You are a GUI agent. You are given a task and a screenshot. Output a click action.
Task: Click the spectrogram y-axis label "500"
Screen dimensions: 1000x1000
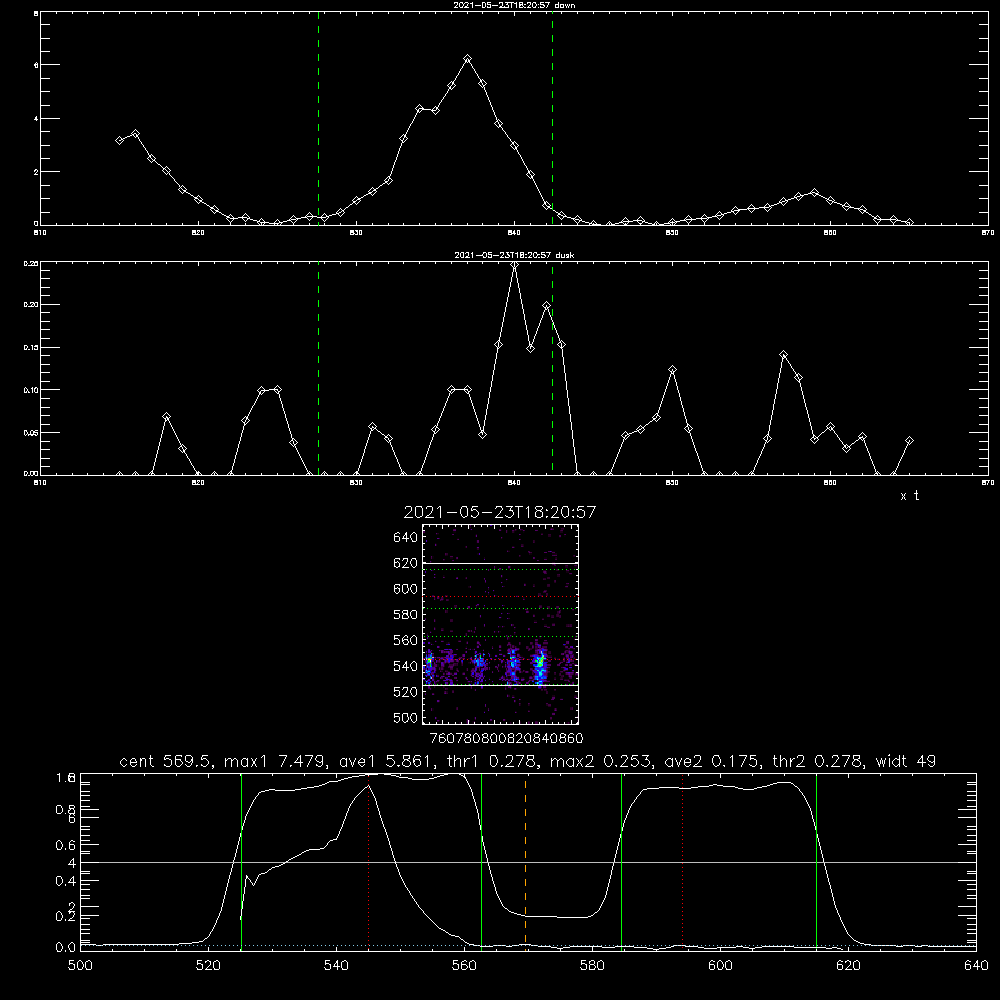coord(406,718)
